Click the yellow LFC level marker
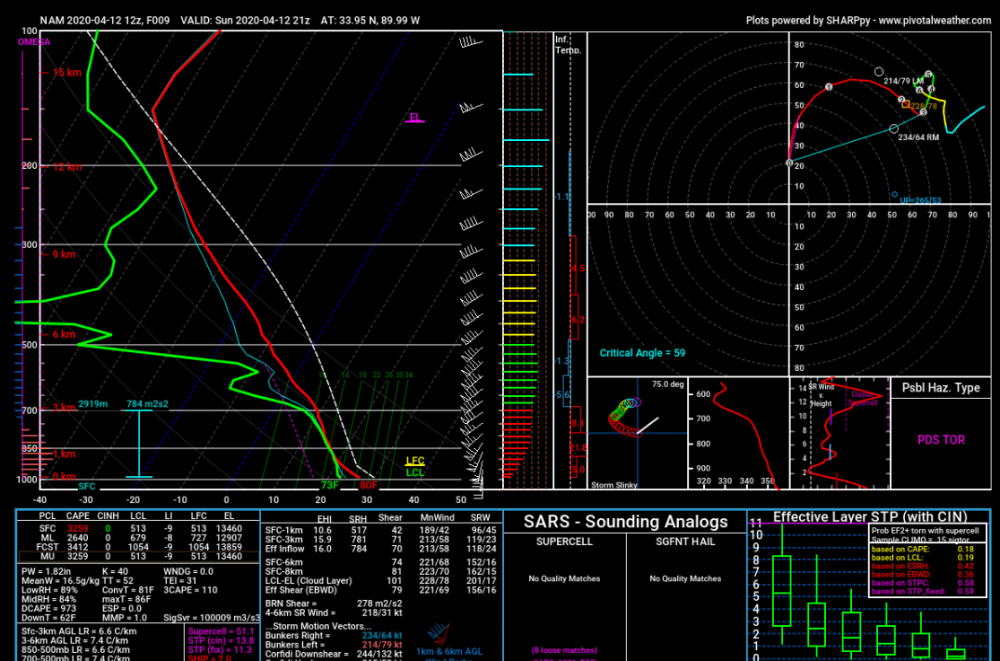 click(415, 461)
